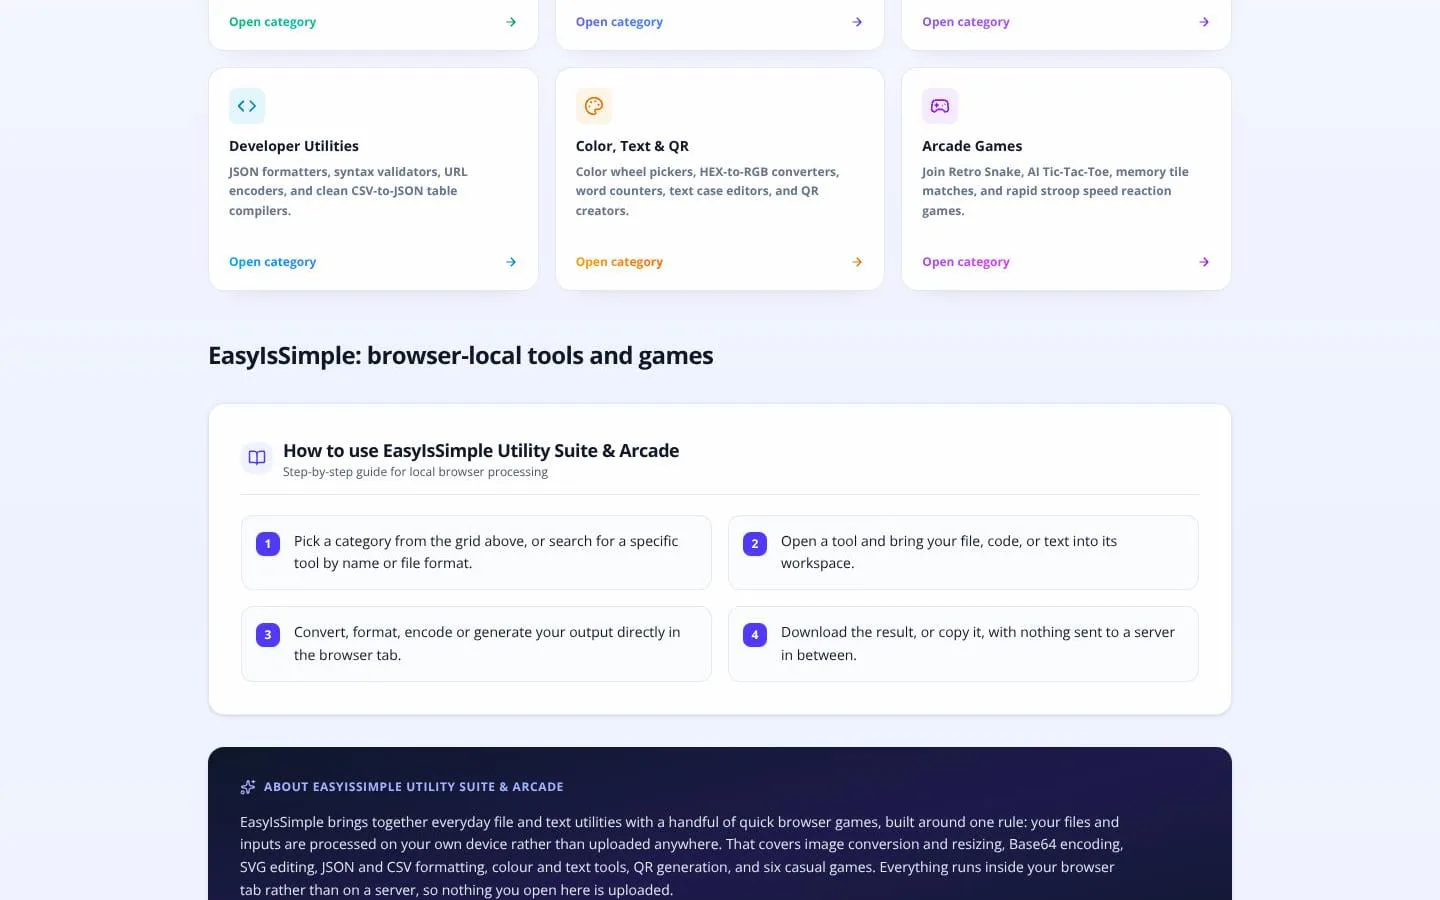
Task: Open the category link above the Color, Text & QR card
Action: pyautogui.click(x=619, y=22)
